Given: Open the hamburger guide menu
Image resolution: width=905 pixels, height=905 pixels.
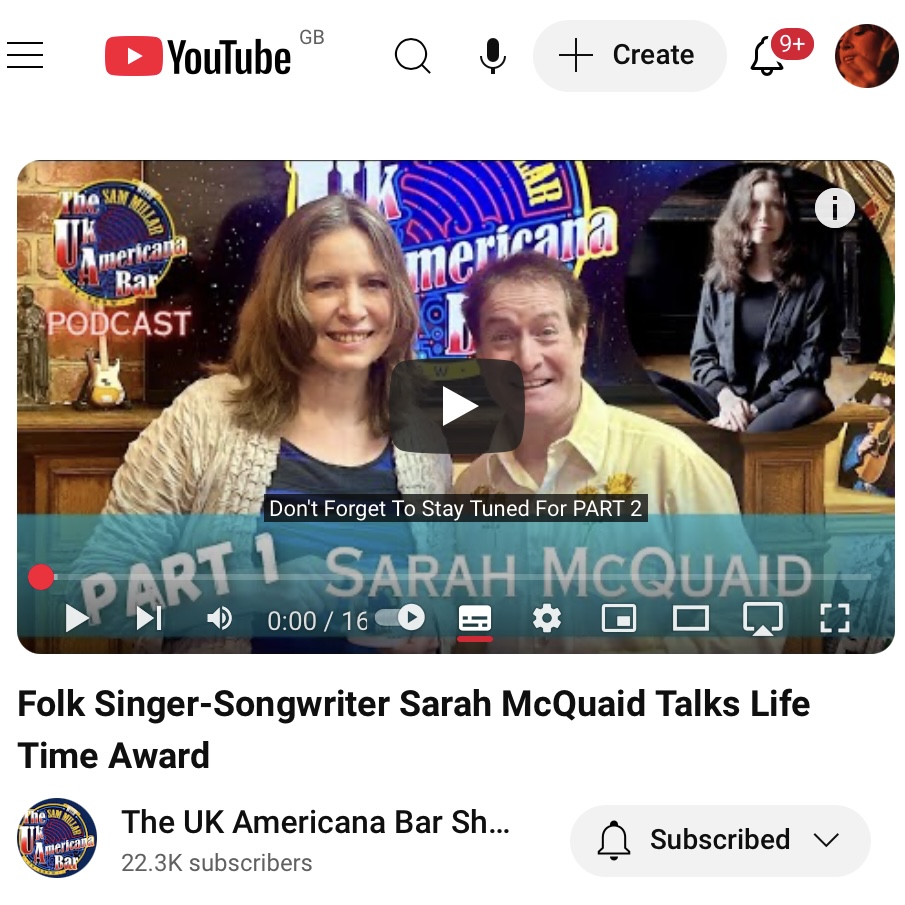Looking at the screenshot, I should pos(25,55).
